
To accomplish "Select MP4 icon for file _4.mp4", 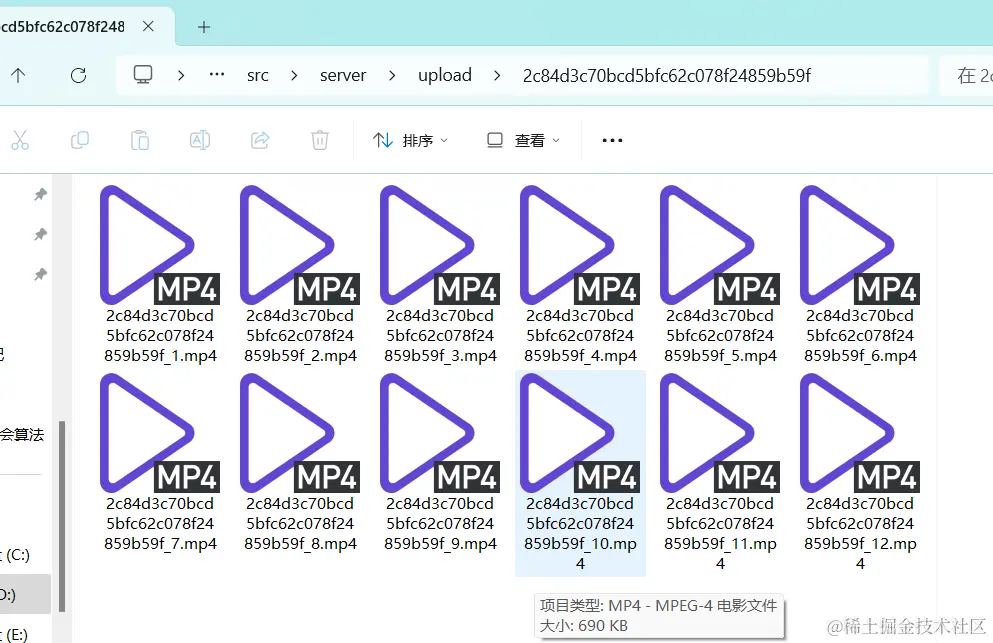I will pos(580,245).
